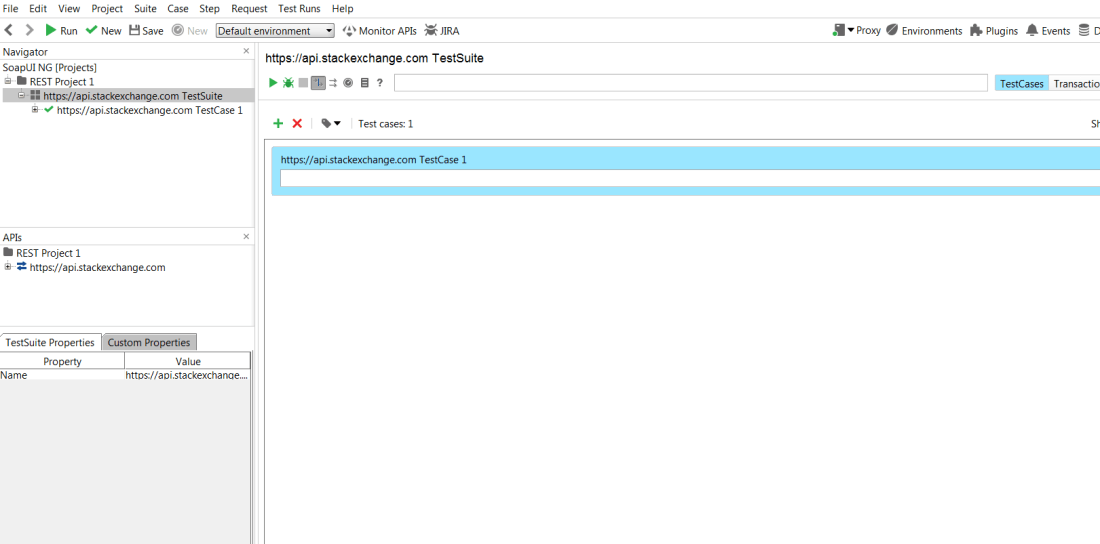The image size is (1100, 544).
Task: Switch to TestCases view toggle
Action: pos(1021,84)
